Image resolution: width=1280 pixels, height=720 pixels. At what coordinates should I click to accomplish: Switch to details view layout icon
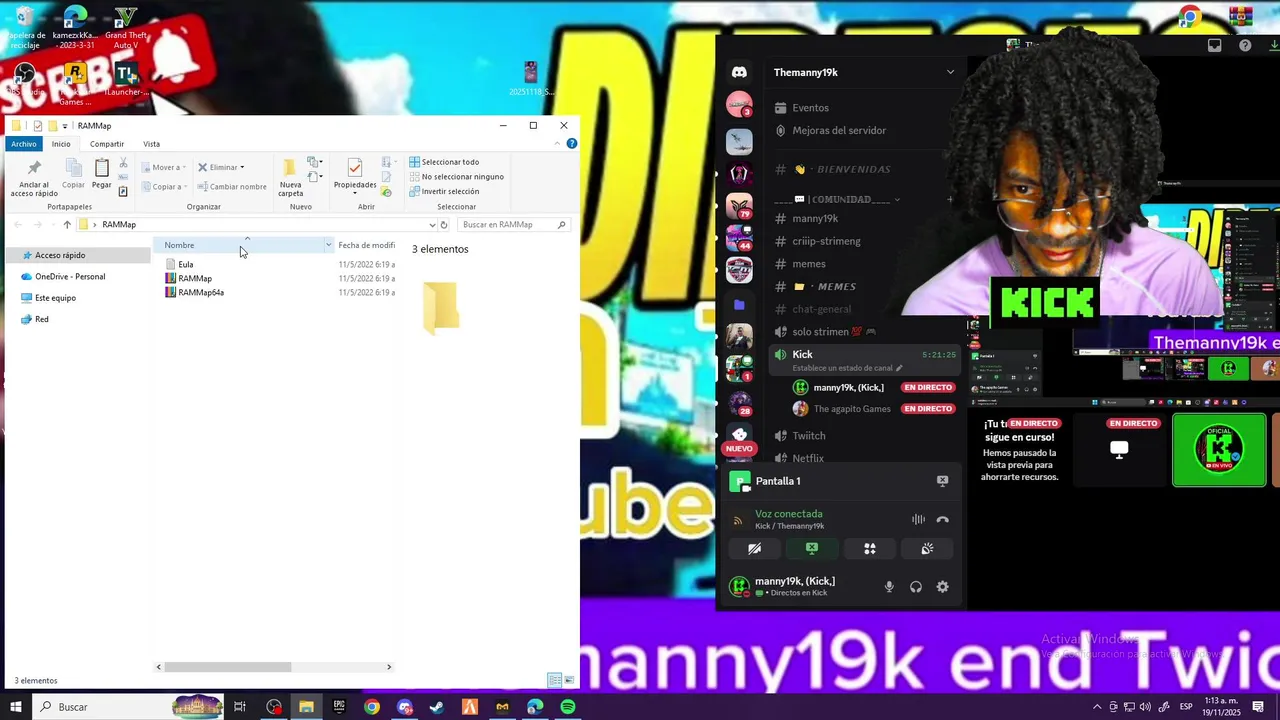tap(554, 681)
